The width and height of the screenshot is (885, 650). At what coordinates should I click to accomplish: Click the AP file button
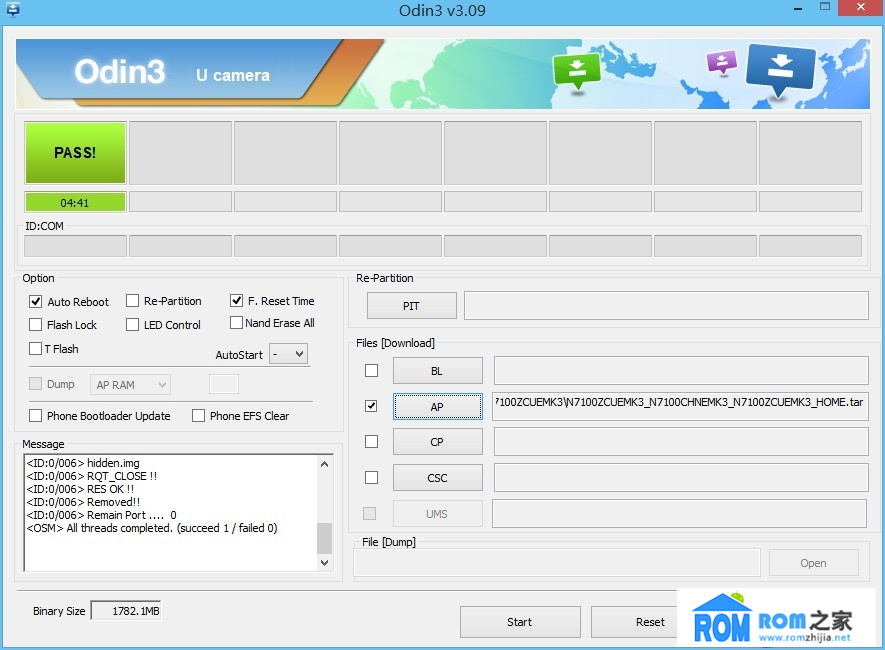[x=437, y=407]
